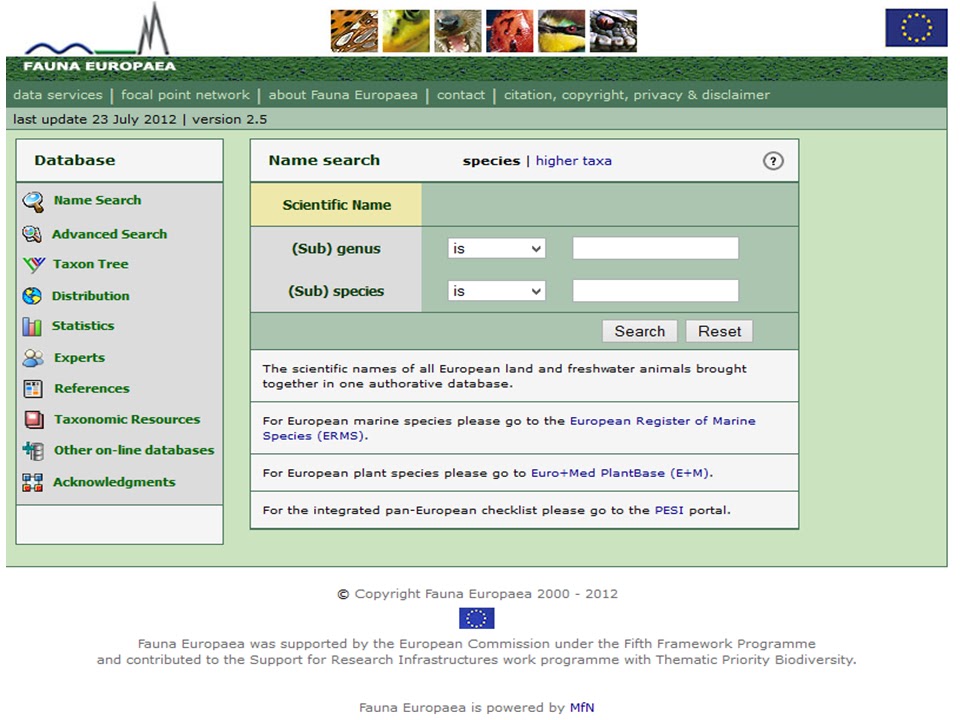Screen dimensions: 960x720
Task: Click the Acknowledgments grid icon
Action: (x=32, y=482)
